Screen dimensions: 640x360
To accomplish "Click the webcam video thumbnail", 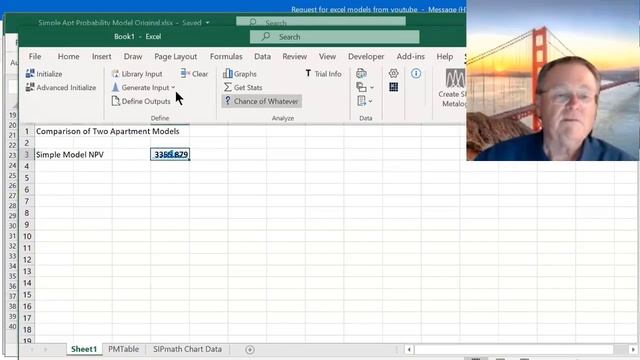I will coord(553,80).
